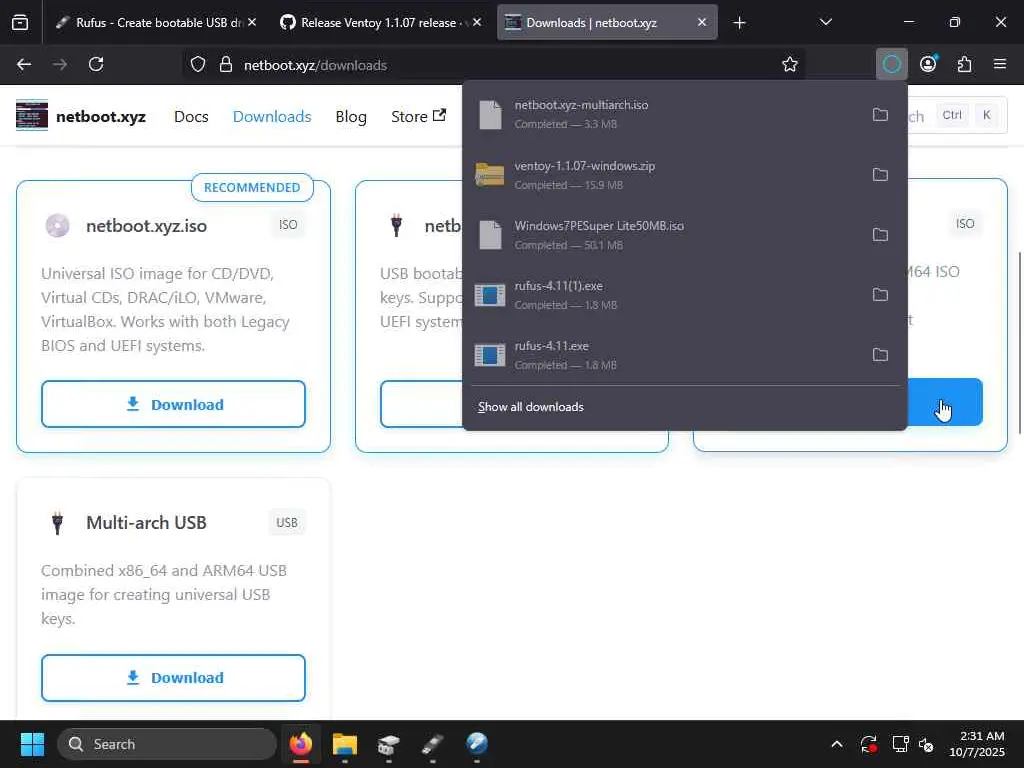Reload the netboot.xyz page
This screenshot has width=1024, height=768.
pyautogui.click(x=96, y=65)
